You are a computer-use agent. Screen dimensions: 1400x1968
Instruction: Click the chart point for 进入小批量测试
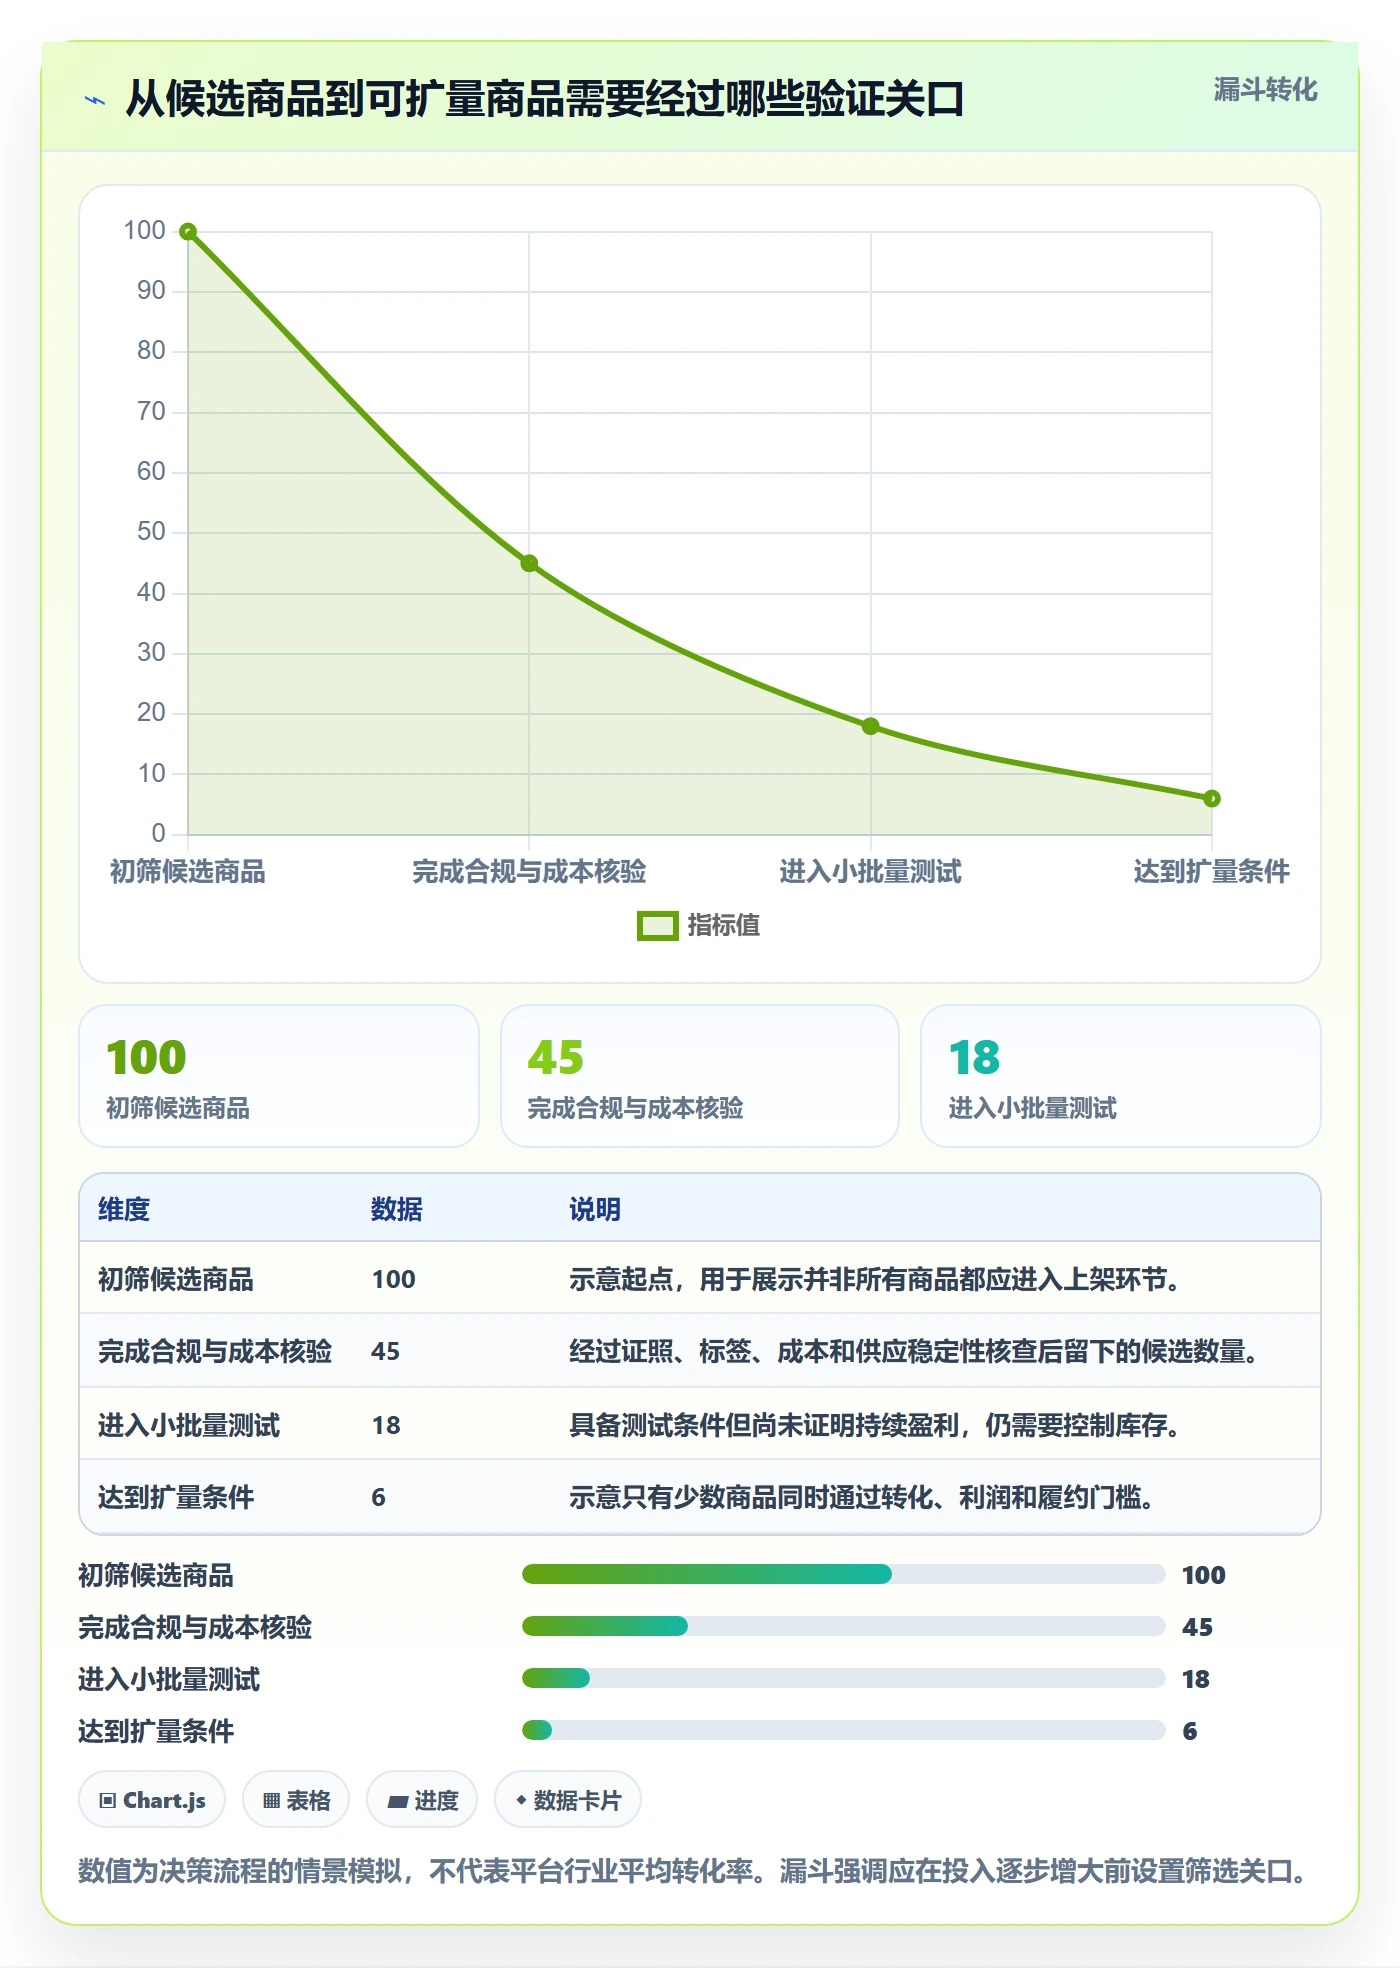(871, 726)
